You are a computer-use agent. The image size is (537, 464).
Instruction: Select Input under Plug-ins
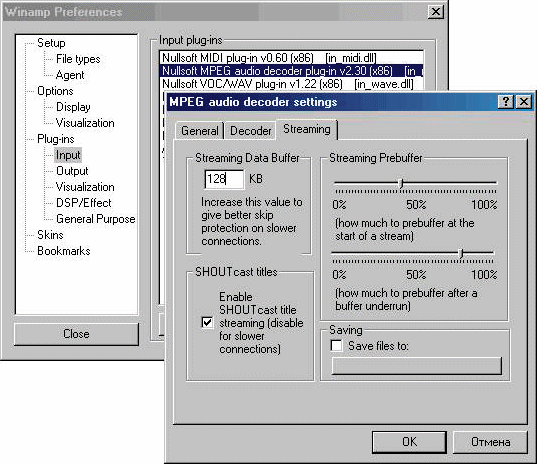[x=68, y=155]
